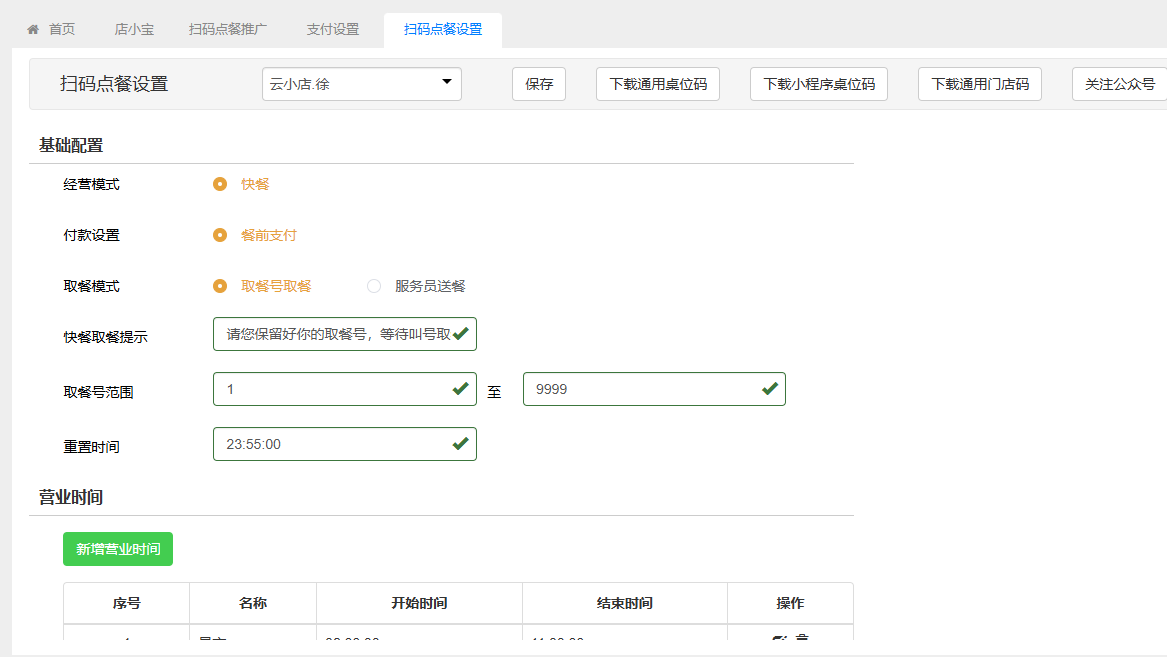Image resolution: width=1167 pixels, height=657 pixels.
Task: Focus the 取餐号范围 start field containing 1
Action: [330, 389]
